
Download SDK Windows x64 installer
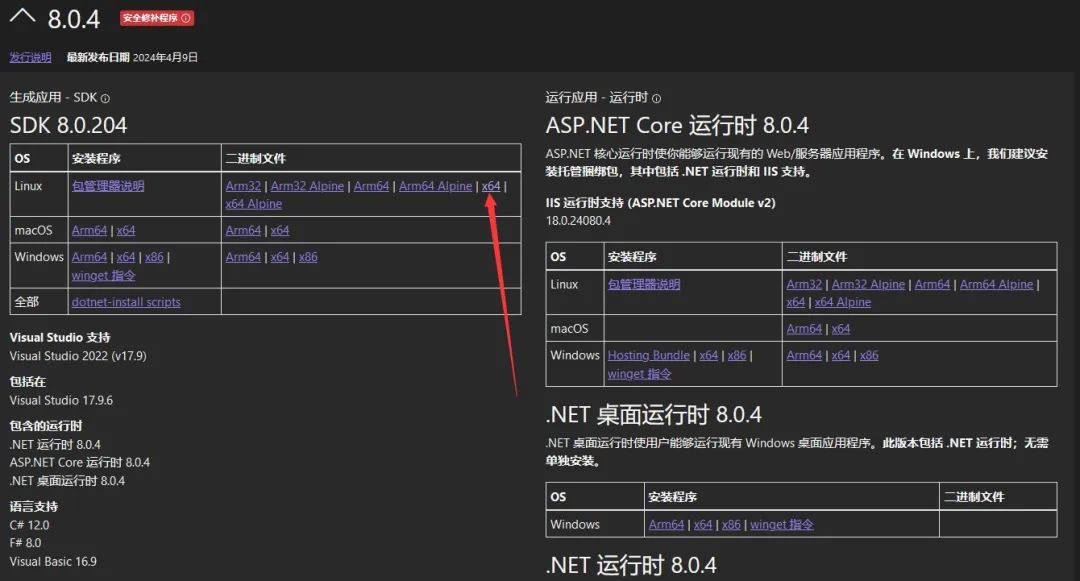126,257
